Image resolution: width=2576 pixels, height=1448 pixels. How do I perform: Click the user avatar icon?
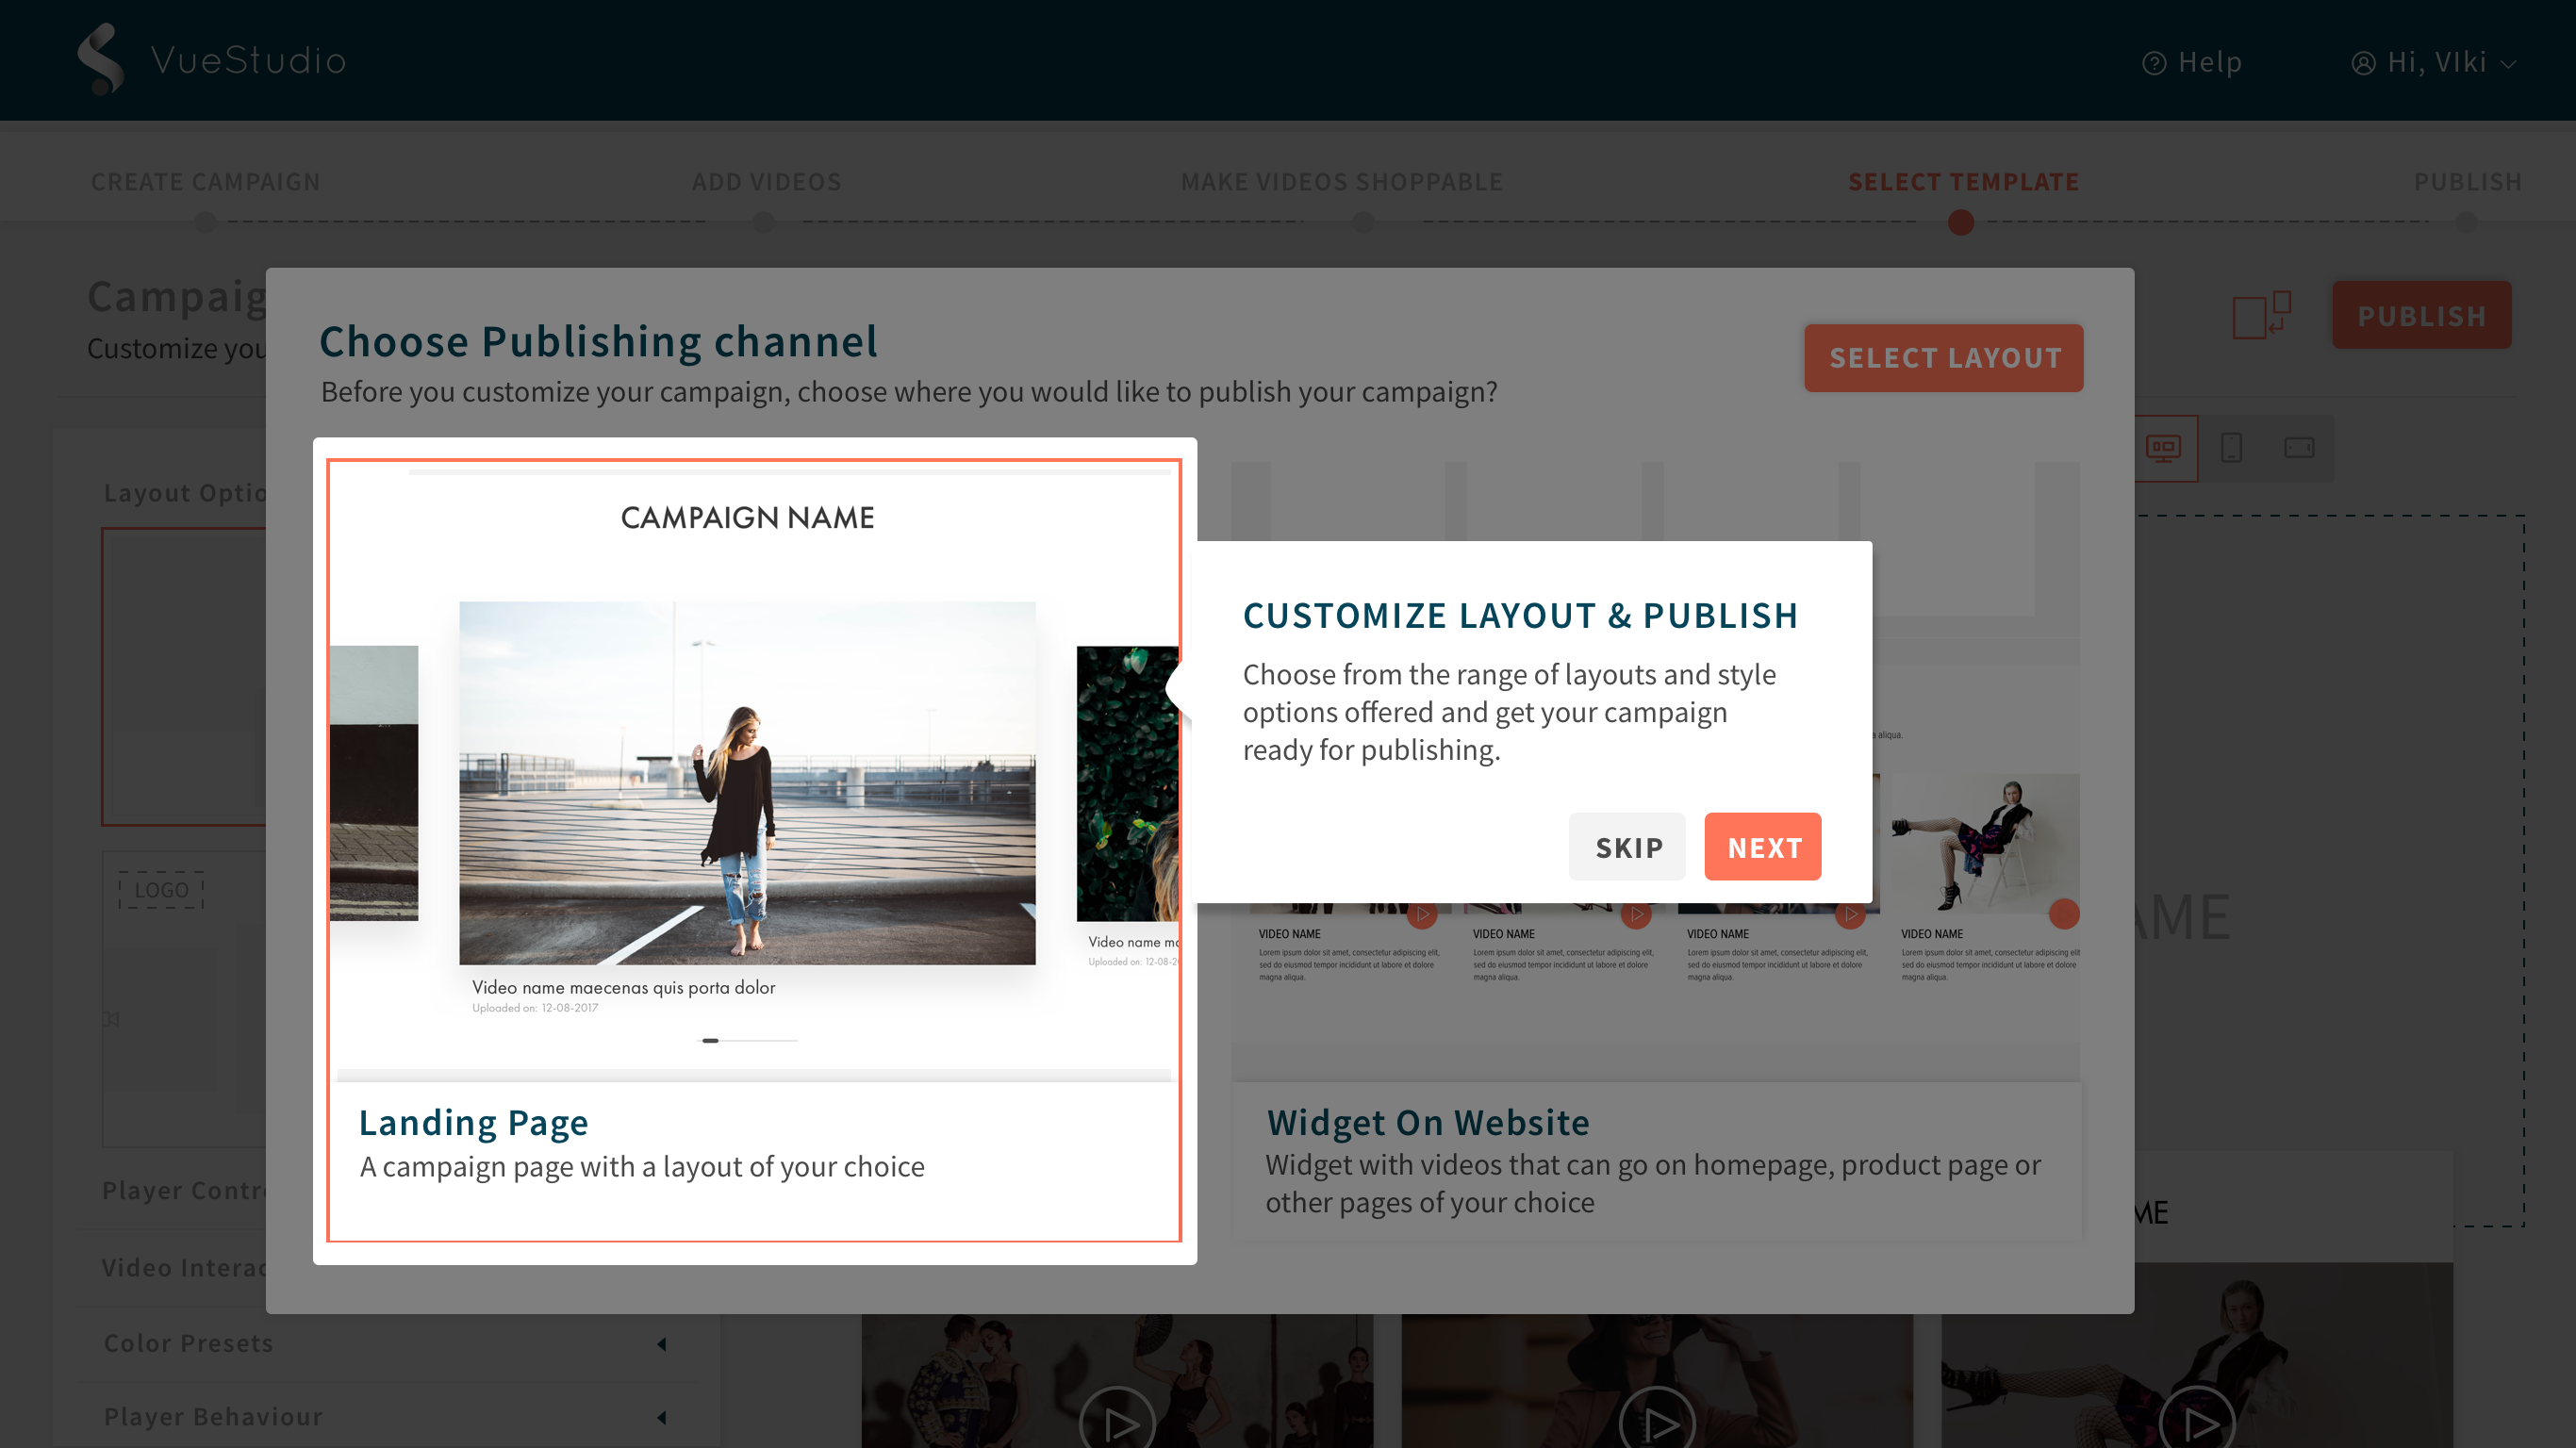click(x=2363, y=63)
